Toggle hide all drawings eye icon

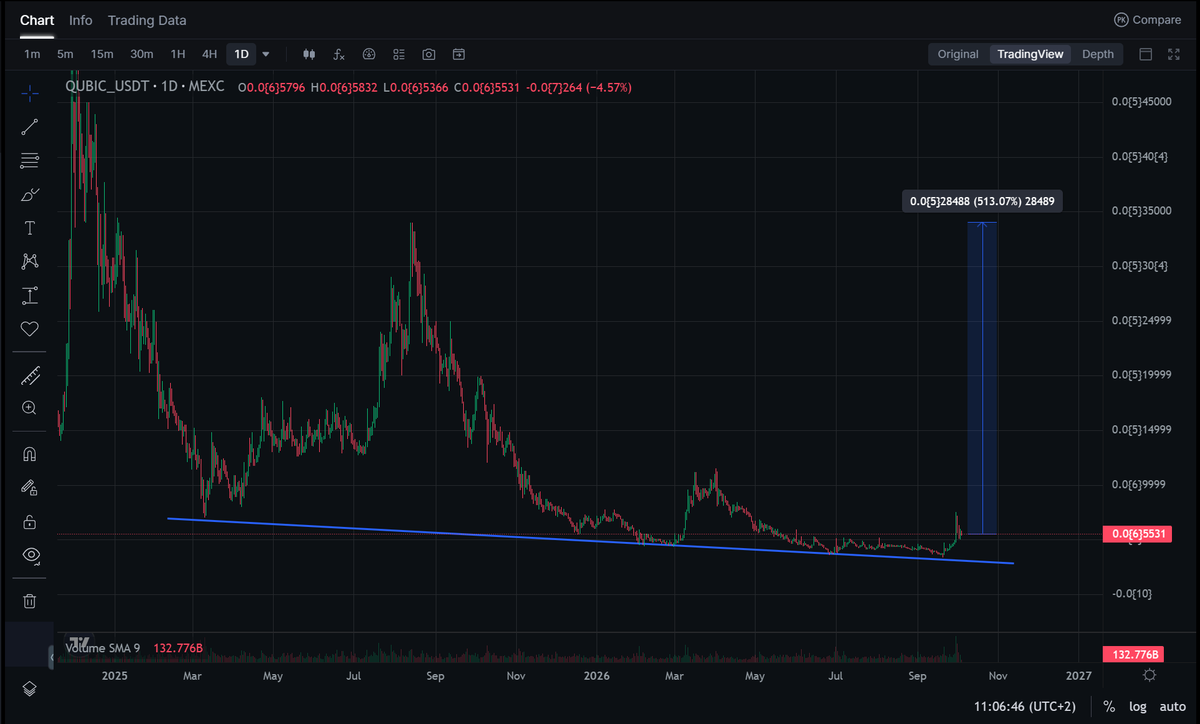pos(30,555)
